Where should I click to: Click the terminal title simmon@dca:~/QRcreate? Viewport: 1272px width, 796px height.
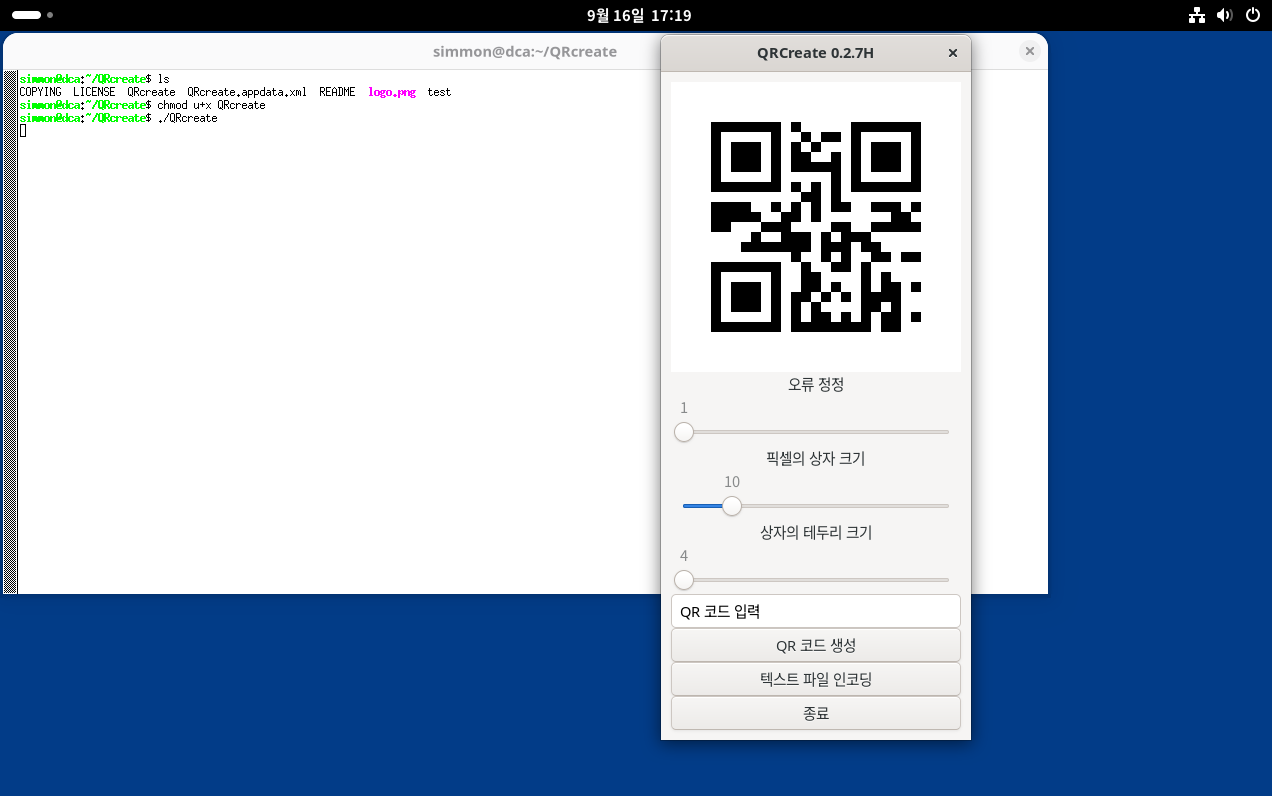(x=524, y=52)
